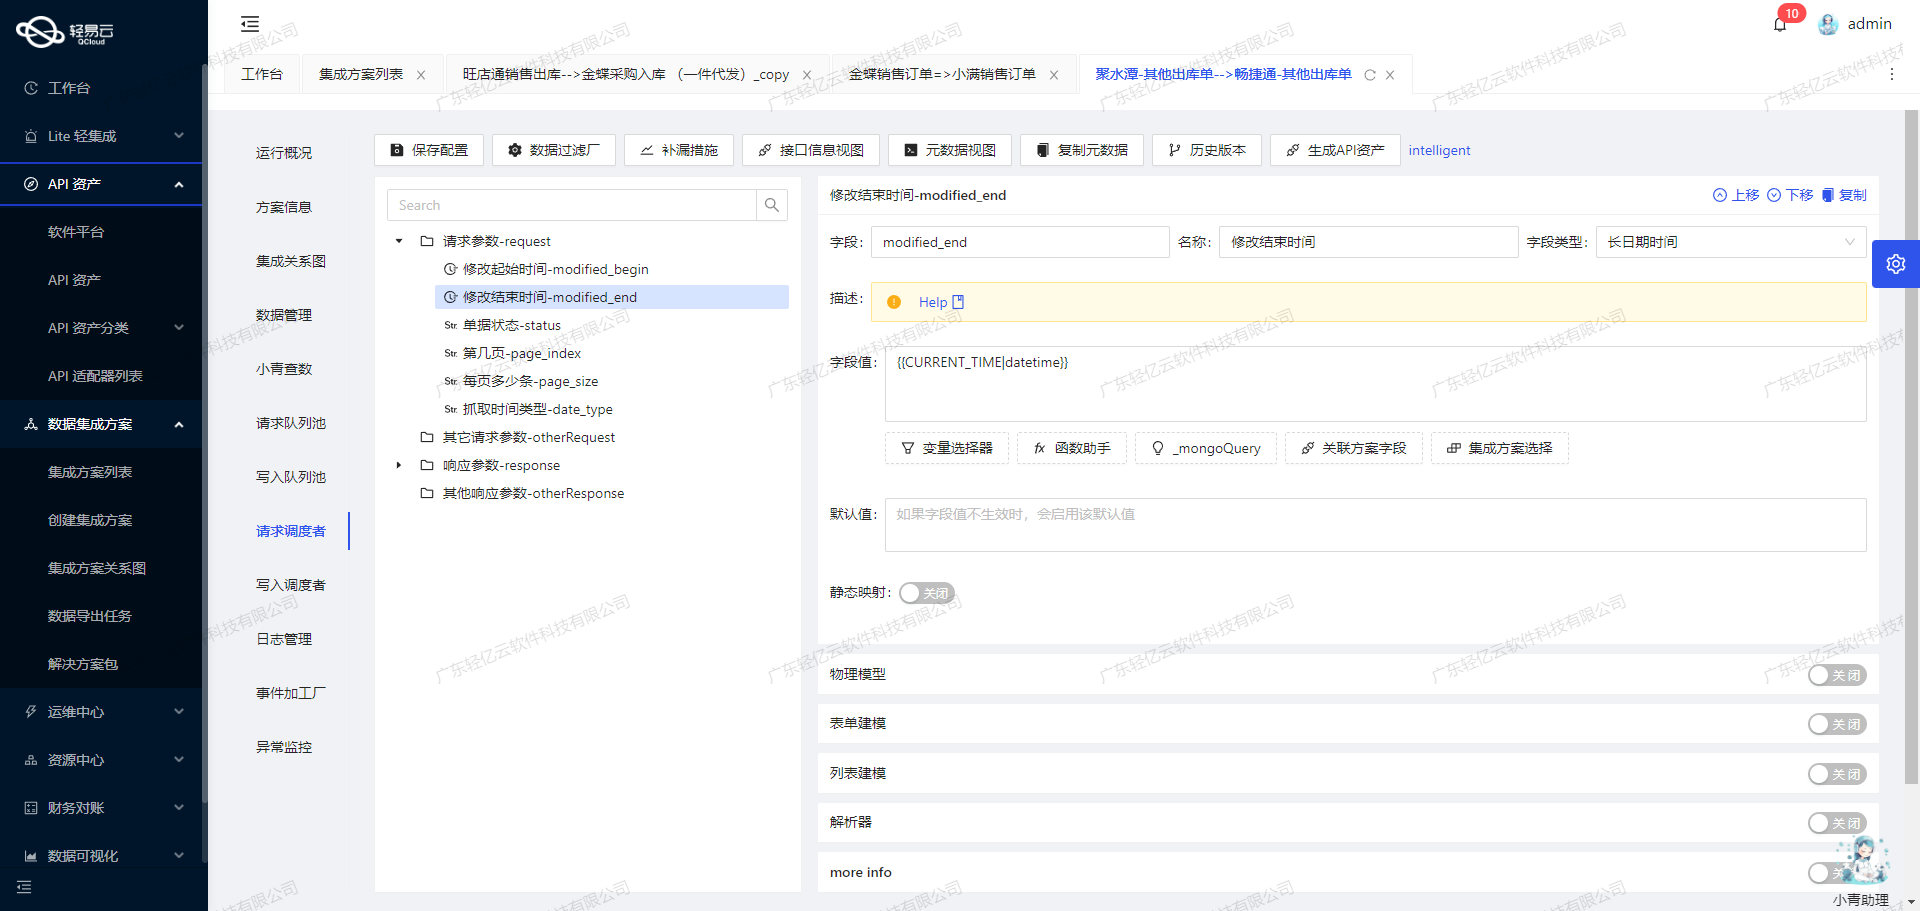Open the Help document icon in the description bar
The width and height of the screenshot is (1920, 911).
pos(958,301)
